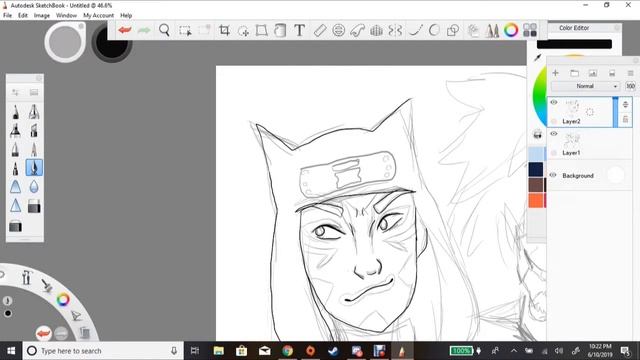This screenshot has width=640, height=360.
Task: Click the gray brush puck
Action: tap(65, 42)
